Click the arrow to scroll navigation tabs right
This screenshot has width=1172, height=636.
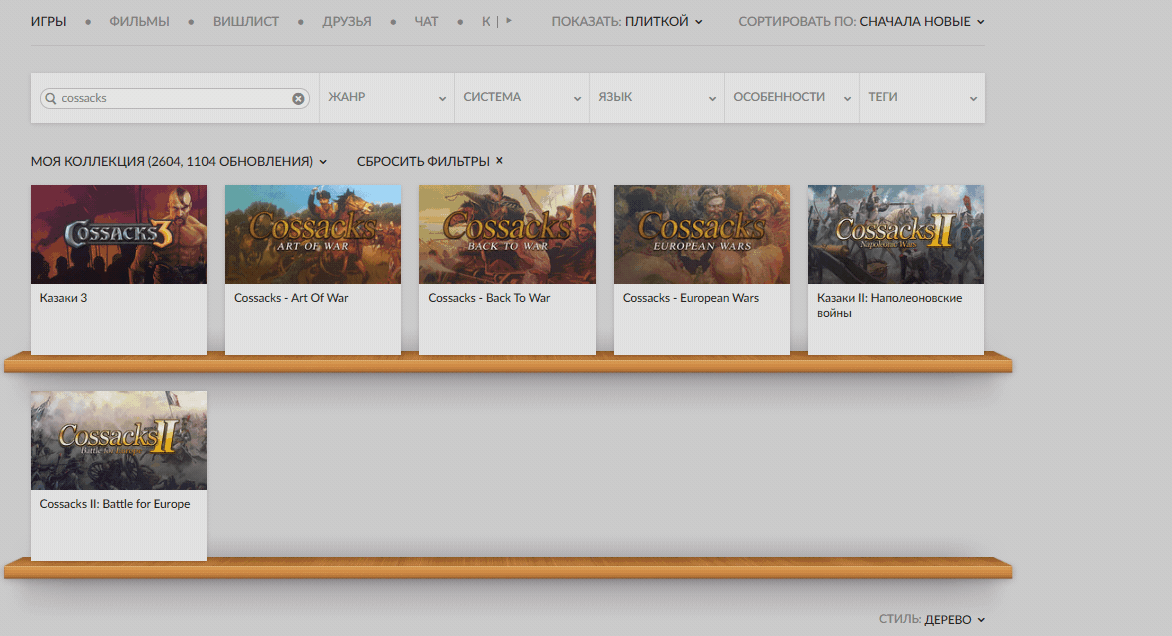(x=509, y=21)
